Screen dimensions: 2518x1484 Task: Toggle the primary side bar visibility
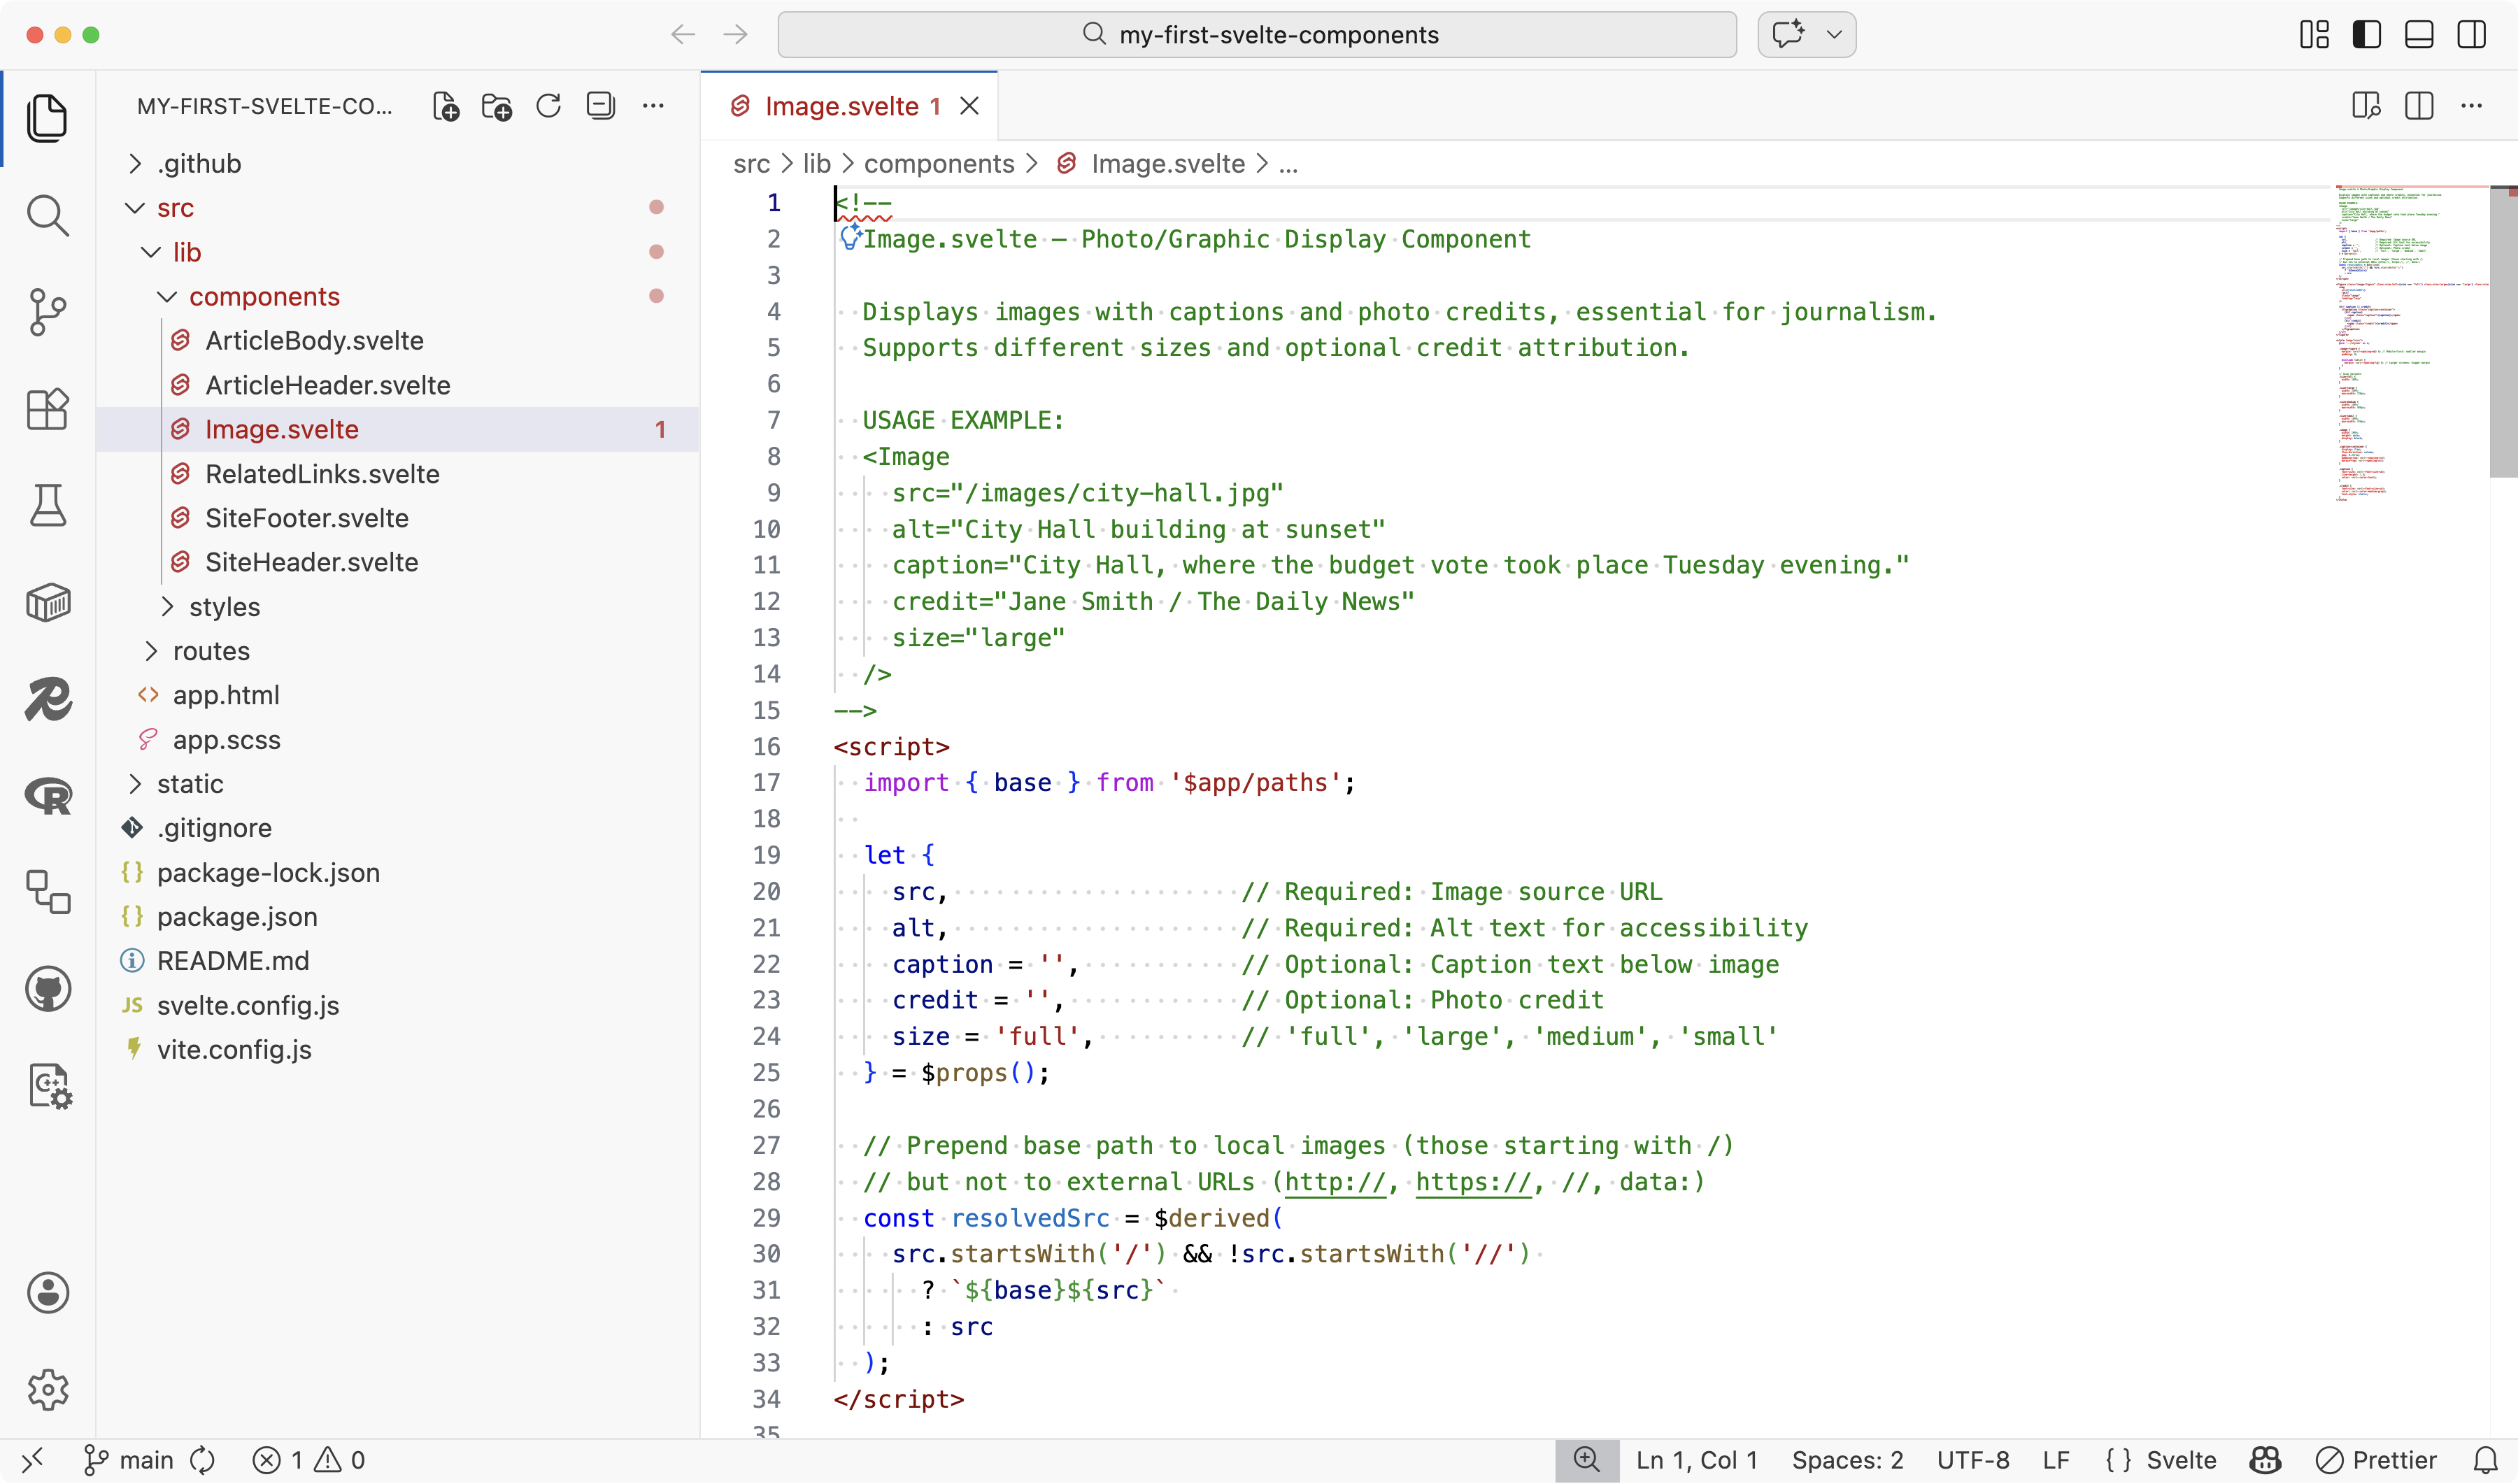[x=2366, y=35]
